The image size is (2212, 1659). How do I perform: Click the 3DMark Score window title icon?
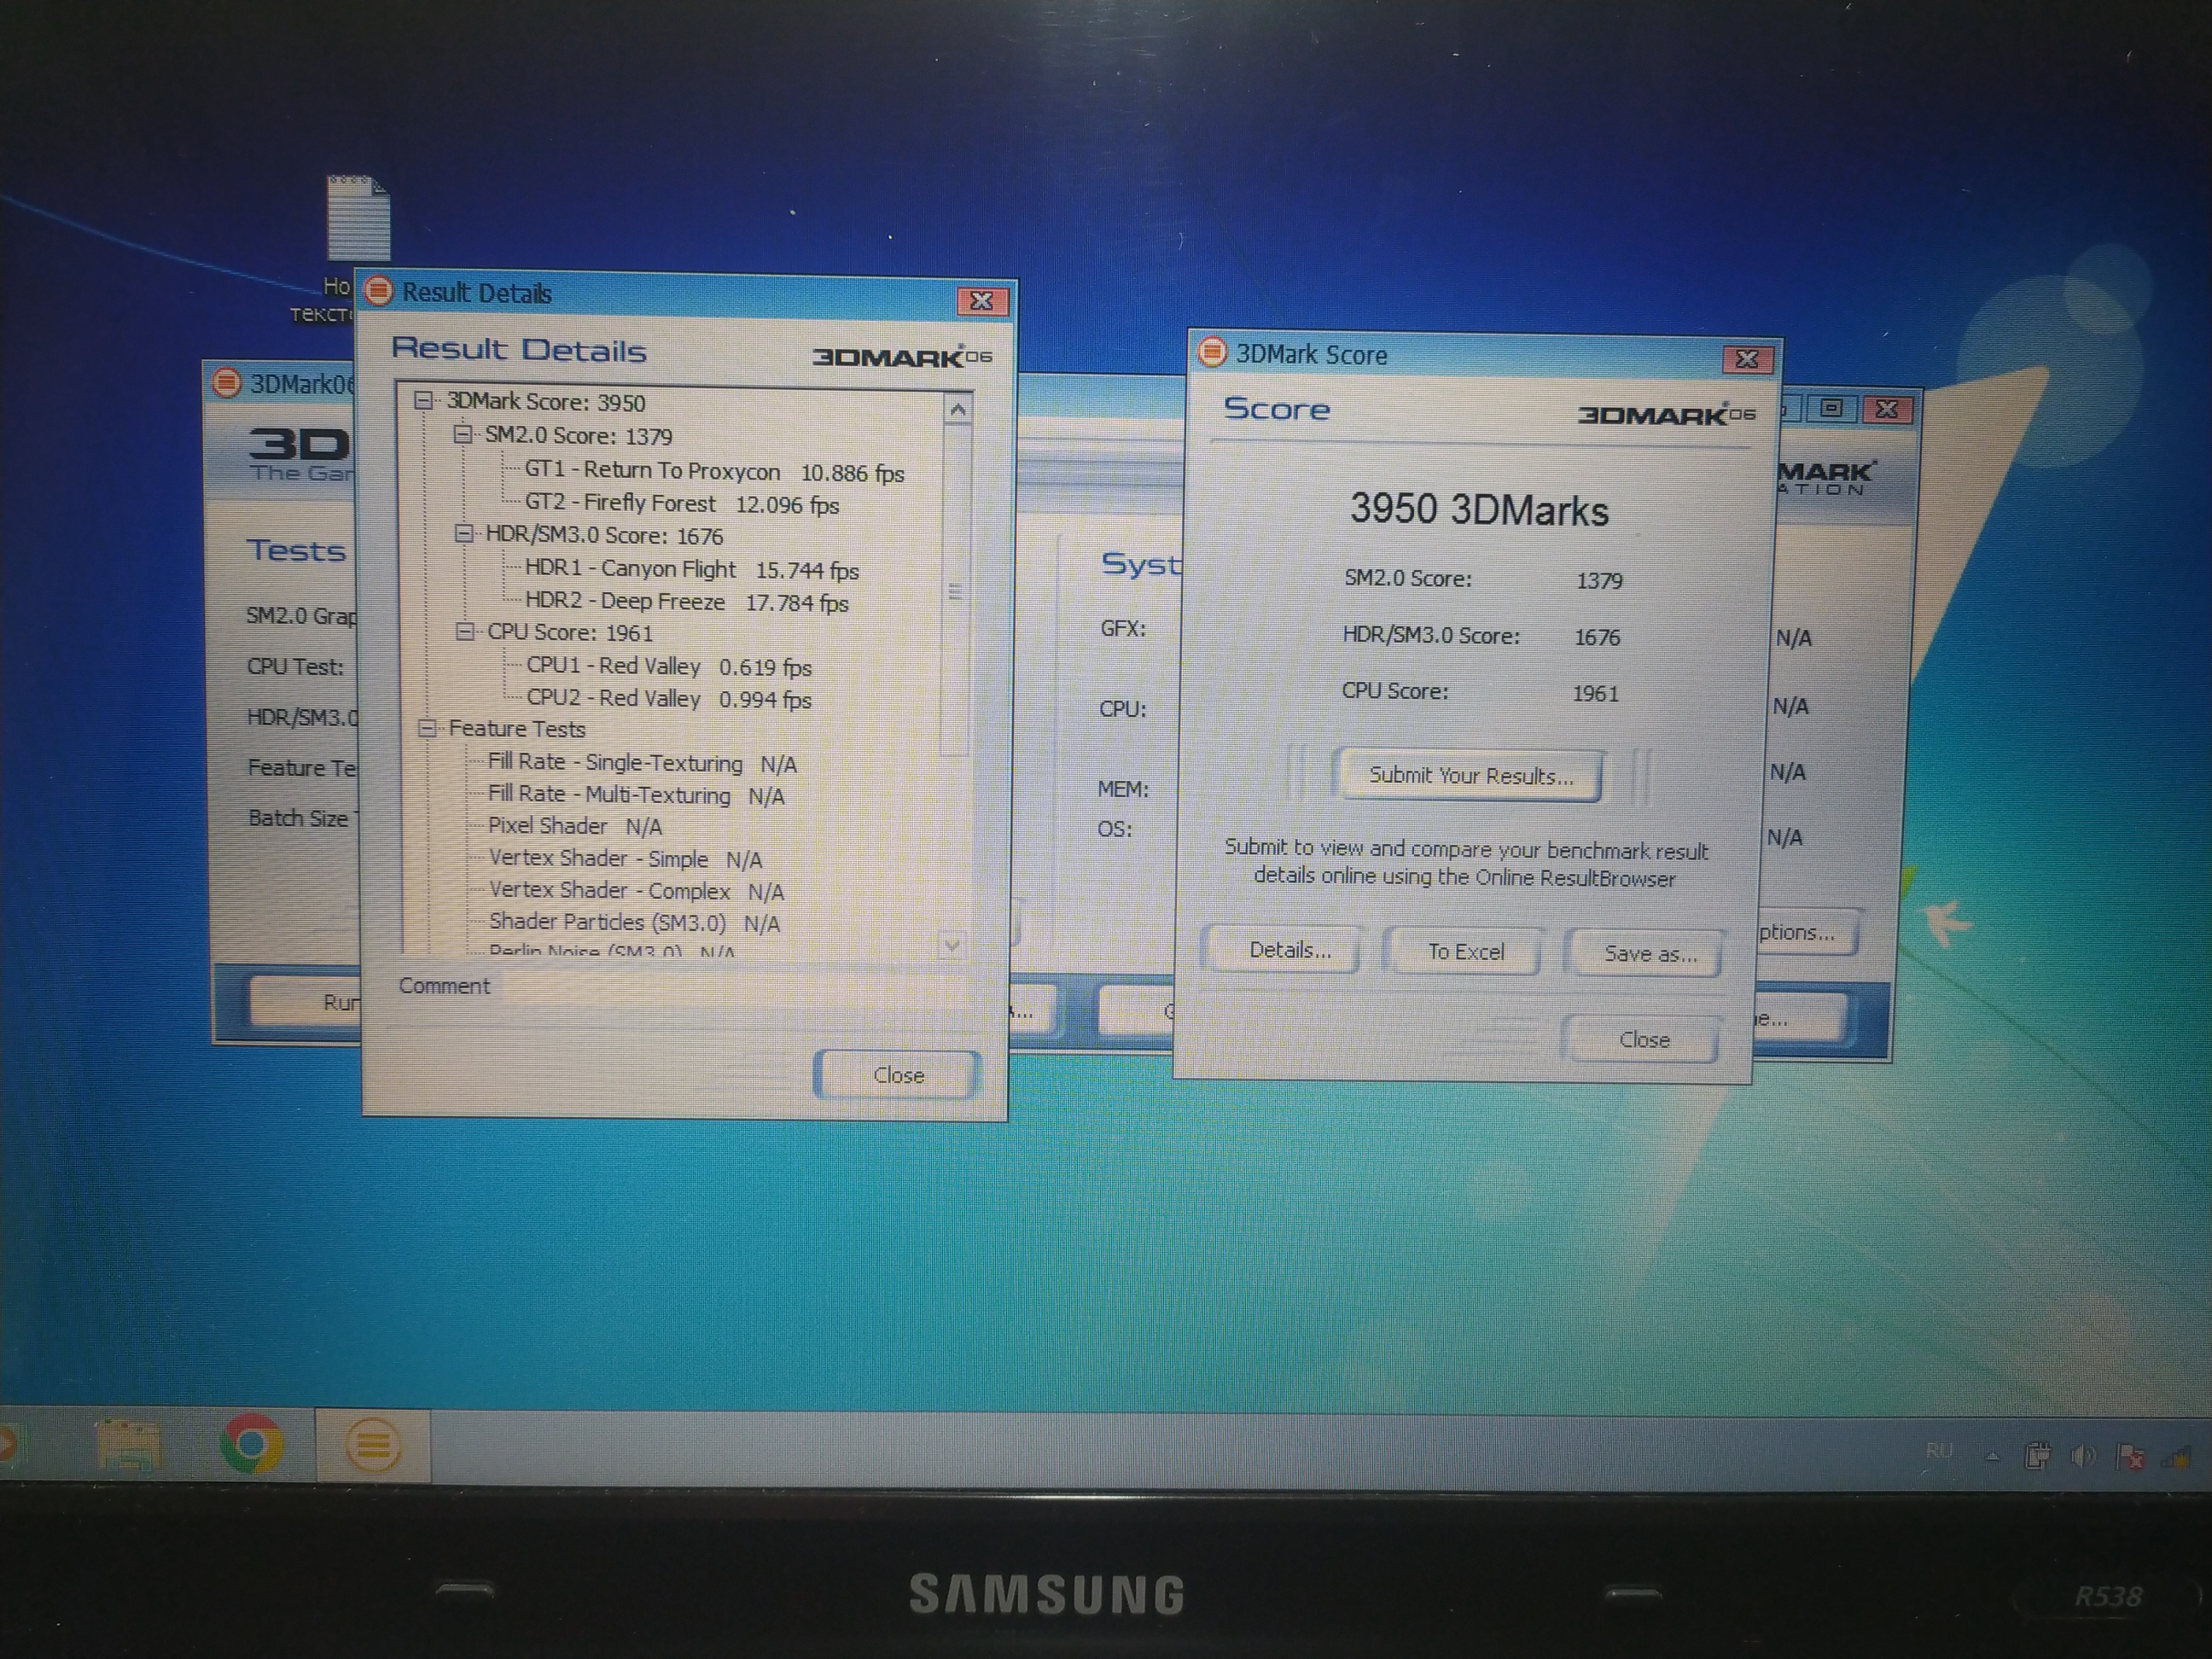(1212, 352)
